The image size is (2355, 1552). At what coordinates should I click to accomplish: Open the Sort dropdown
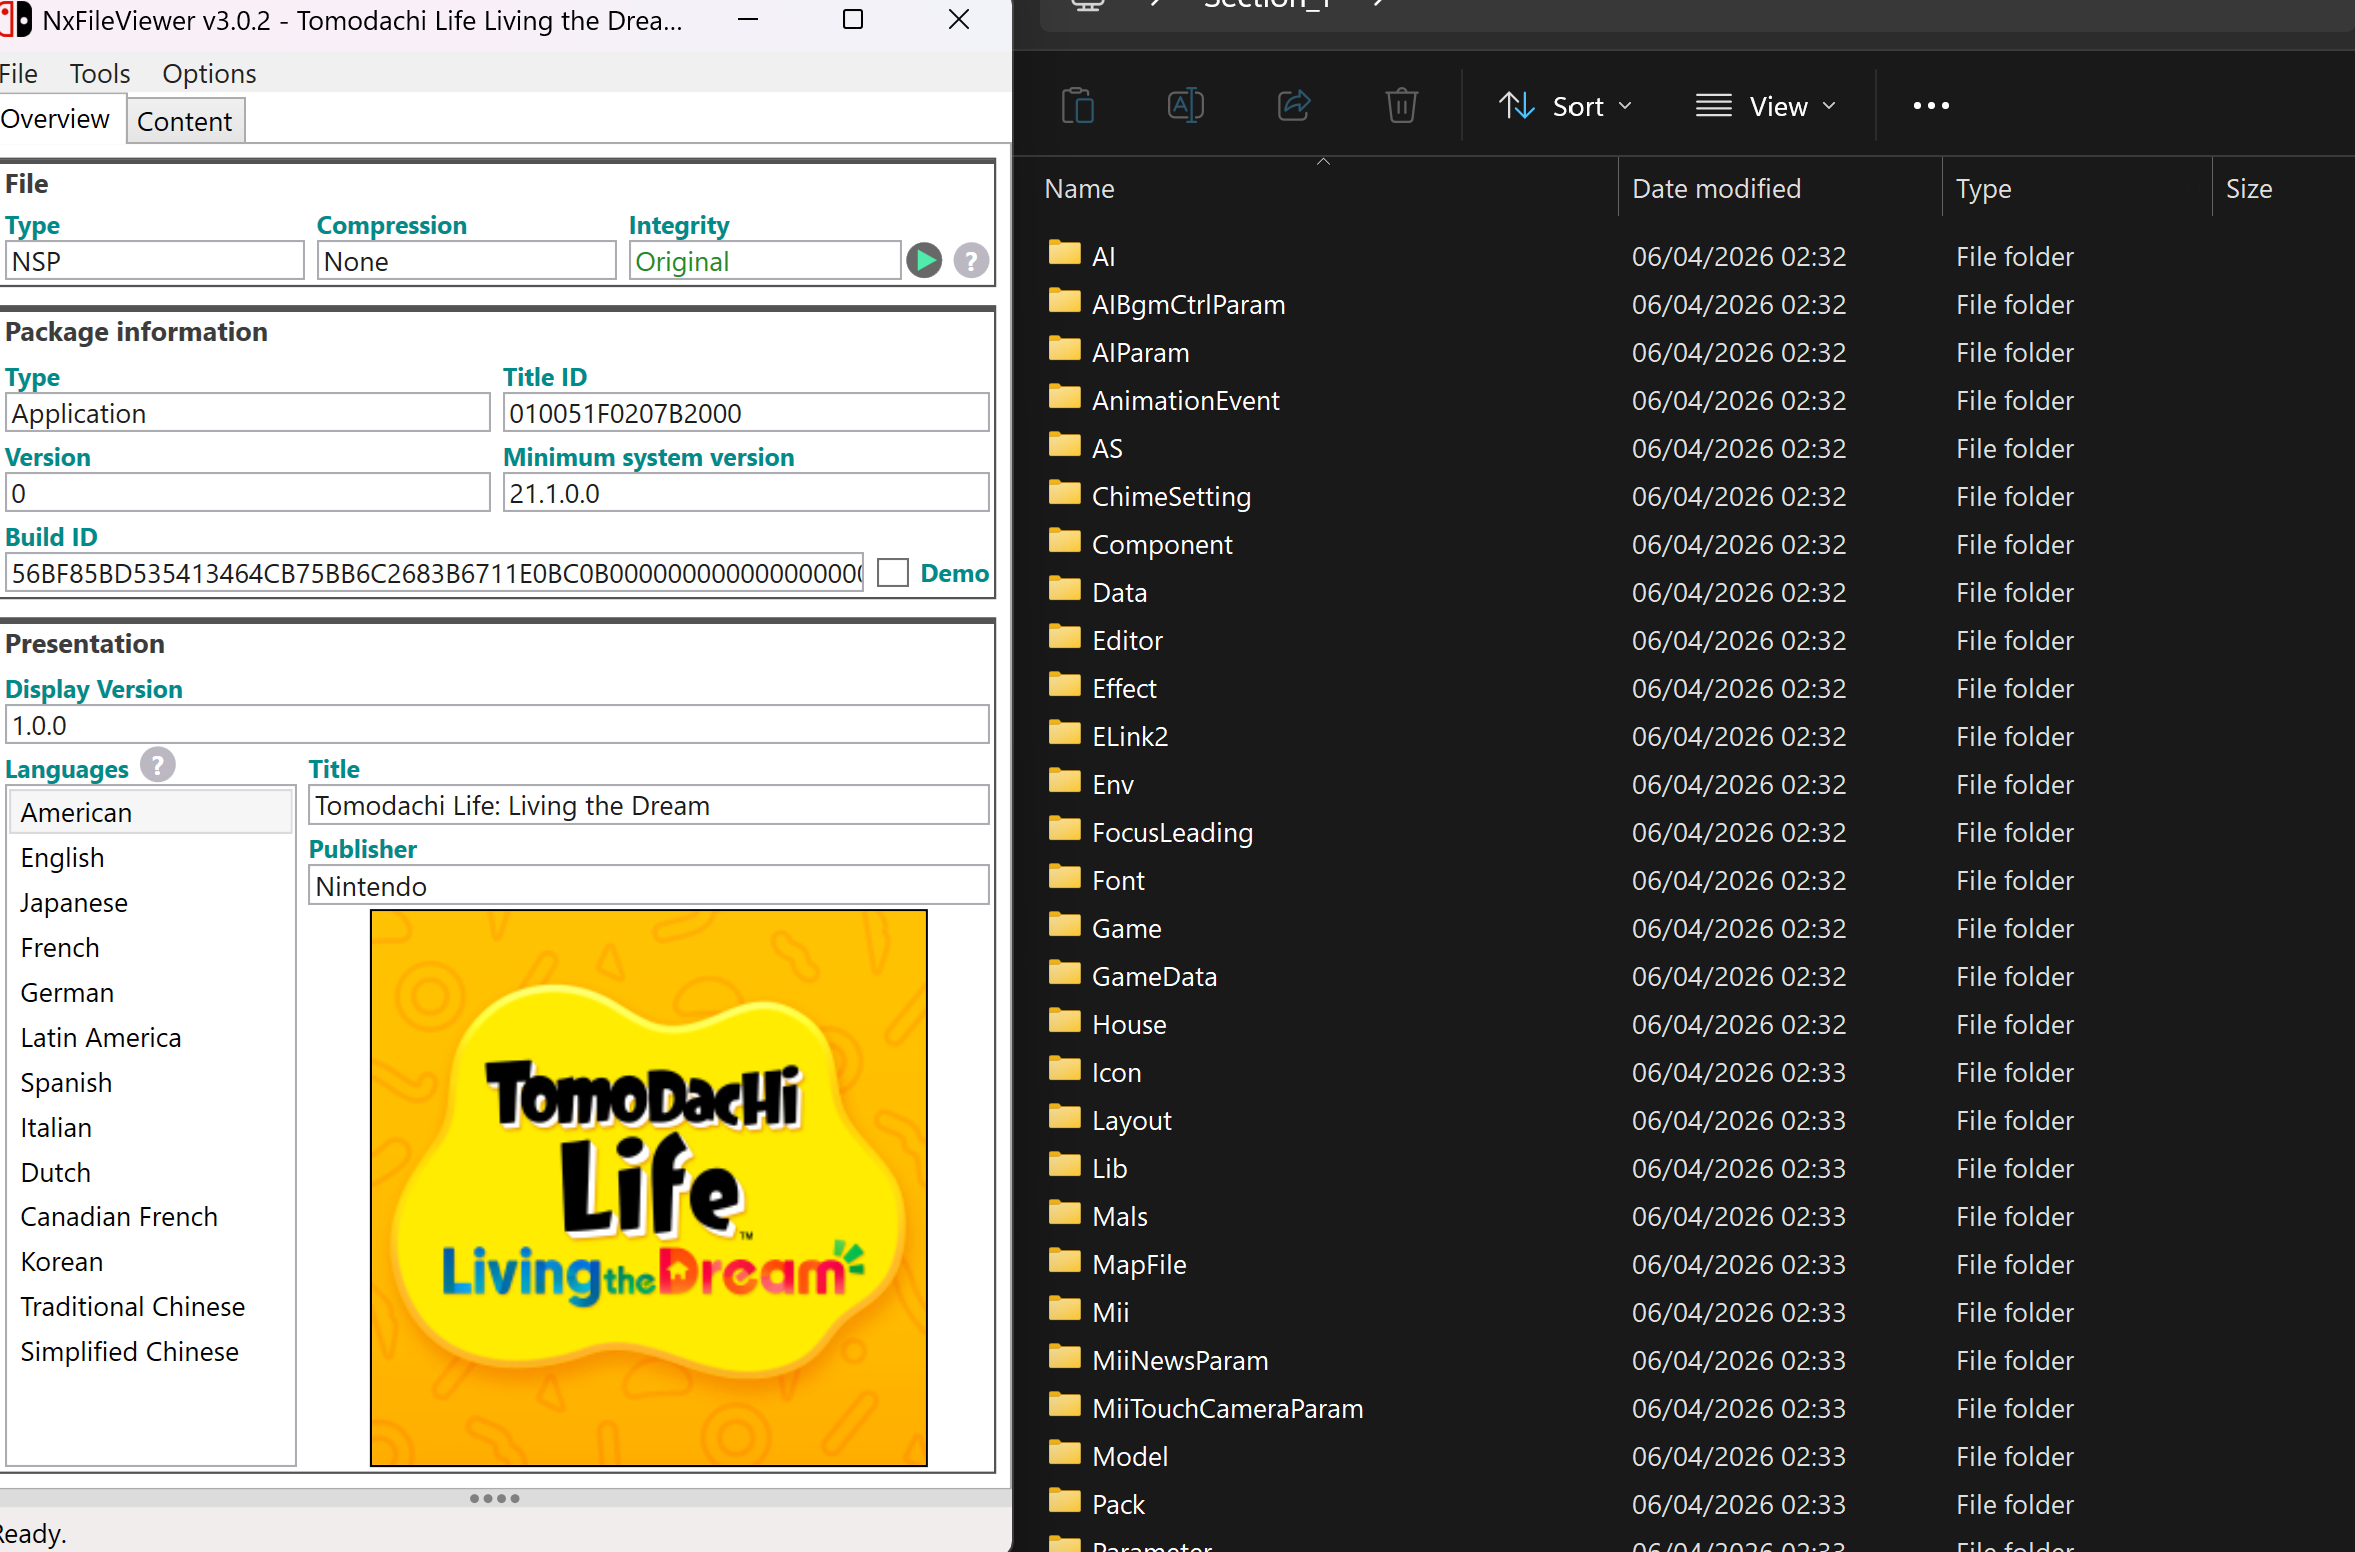click(x=1566, y=106)
